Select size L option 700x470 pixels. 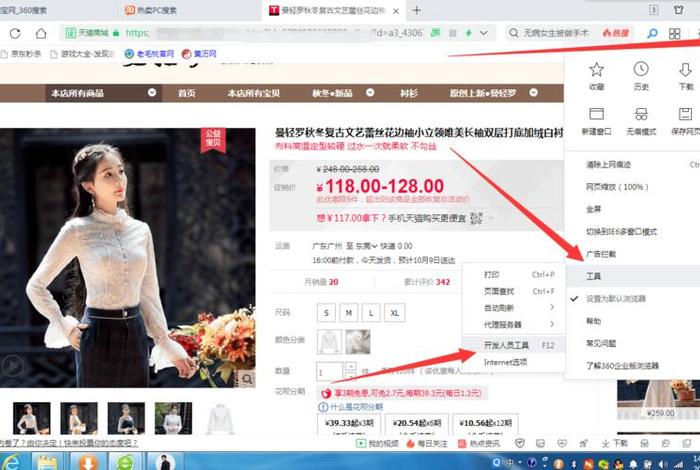(x=371, y=312)
